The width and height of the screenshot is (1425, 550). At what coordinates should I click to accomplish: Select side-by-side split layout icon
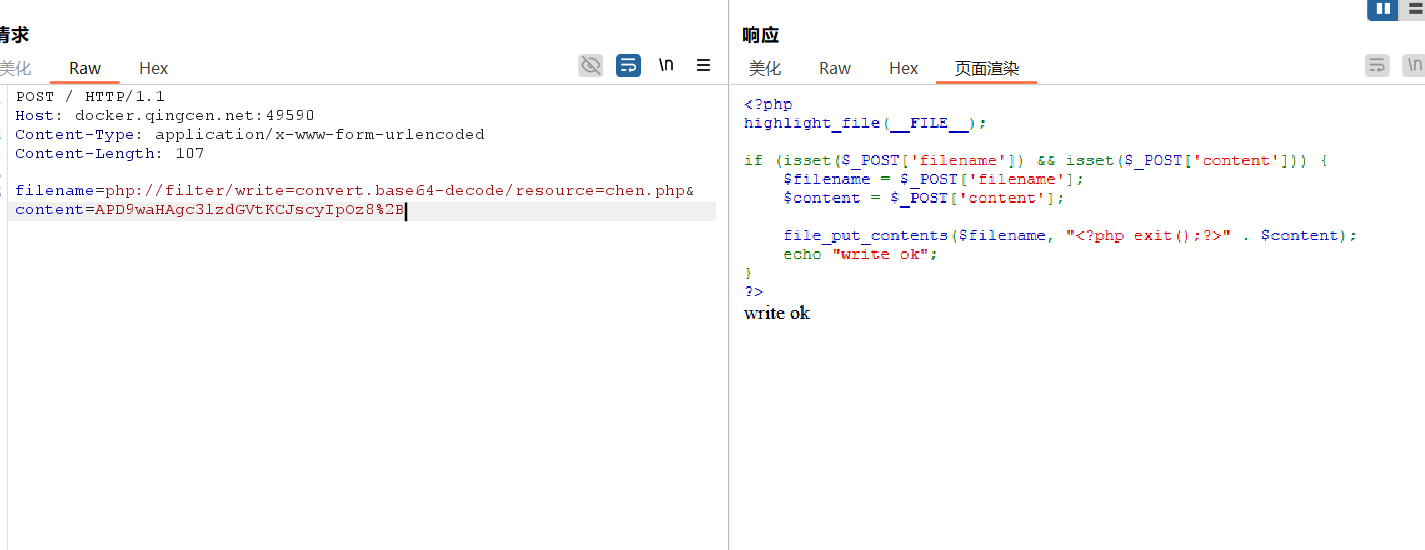(x=1383, y=9)
